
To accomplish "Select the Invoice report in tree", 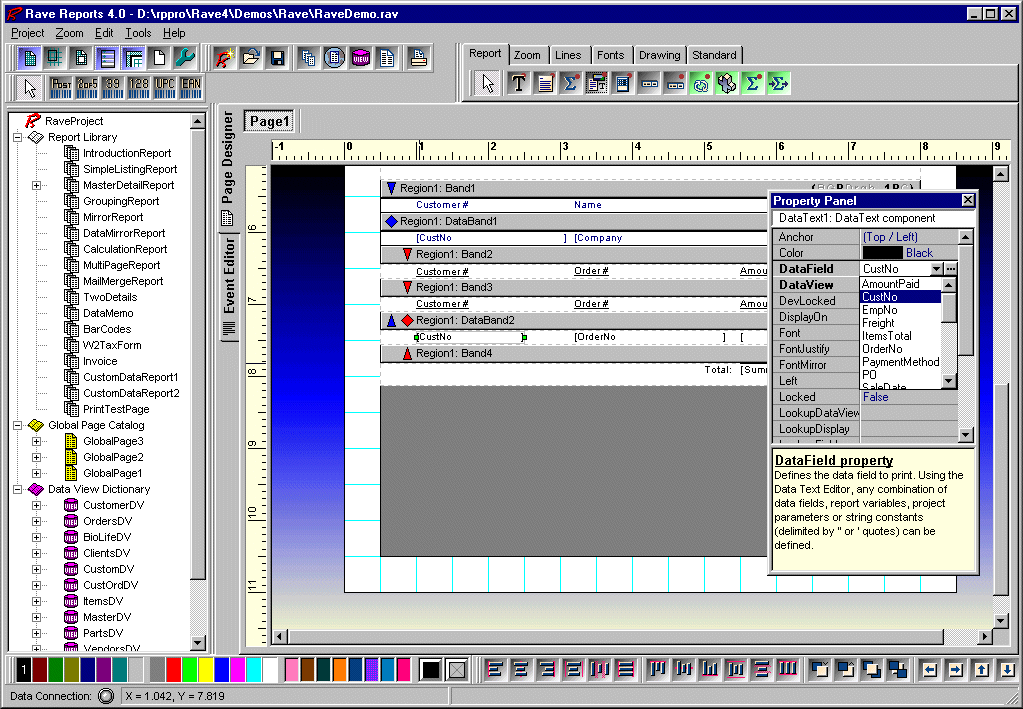I will point(100,361).
